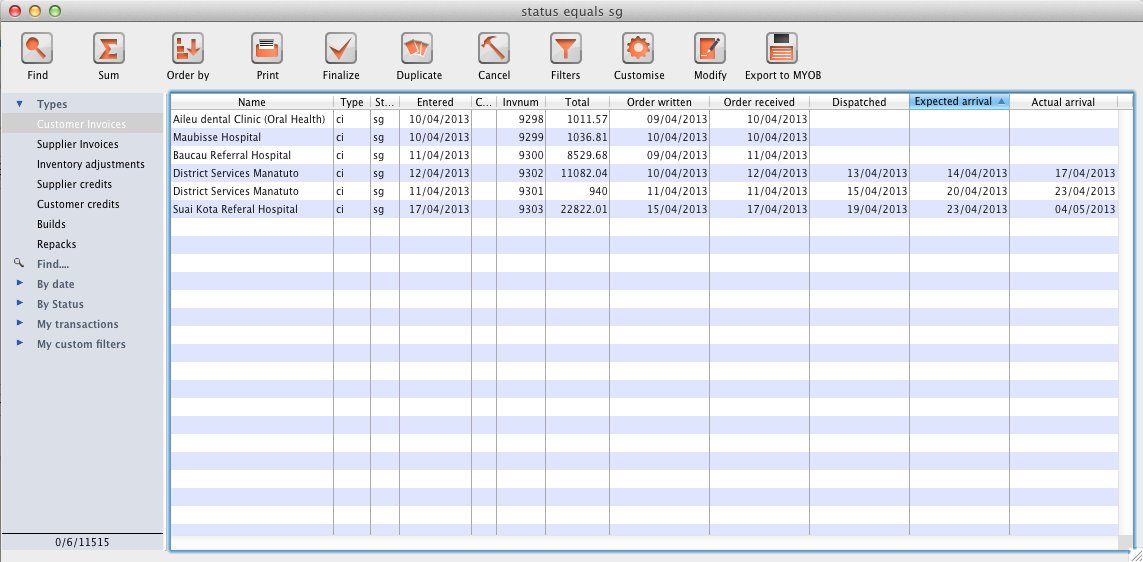The height and width of the screenshot is (562, 1143).
Task: Click the Cancel hammer icon
Action: pos(494,48)
